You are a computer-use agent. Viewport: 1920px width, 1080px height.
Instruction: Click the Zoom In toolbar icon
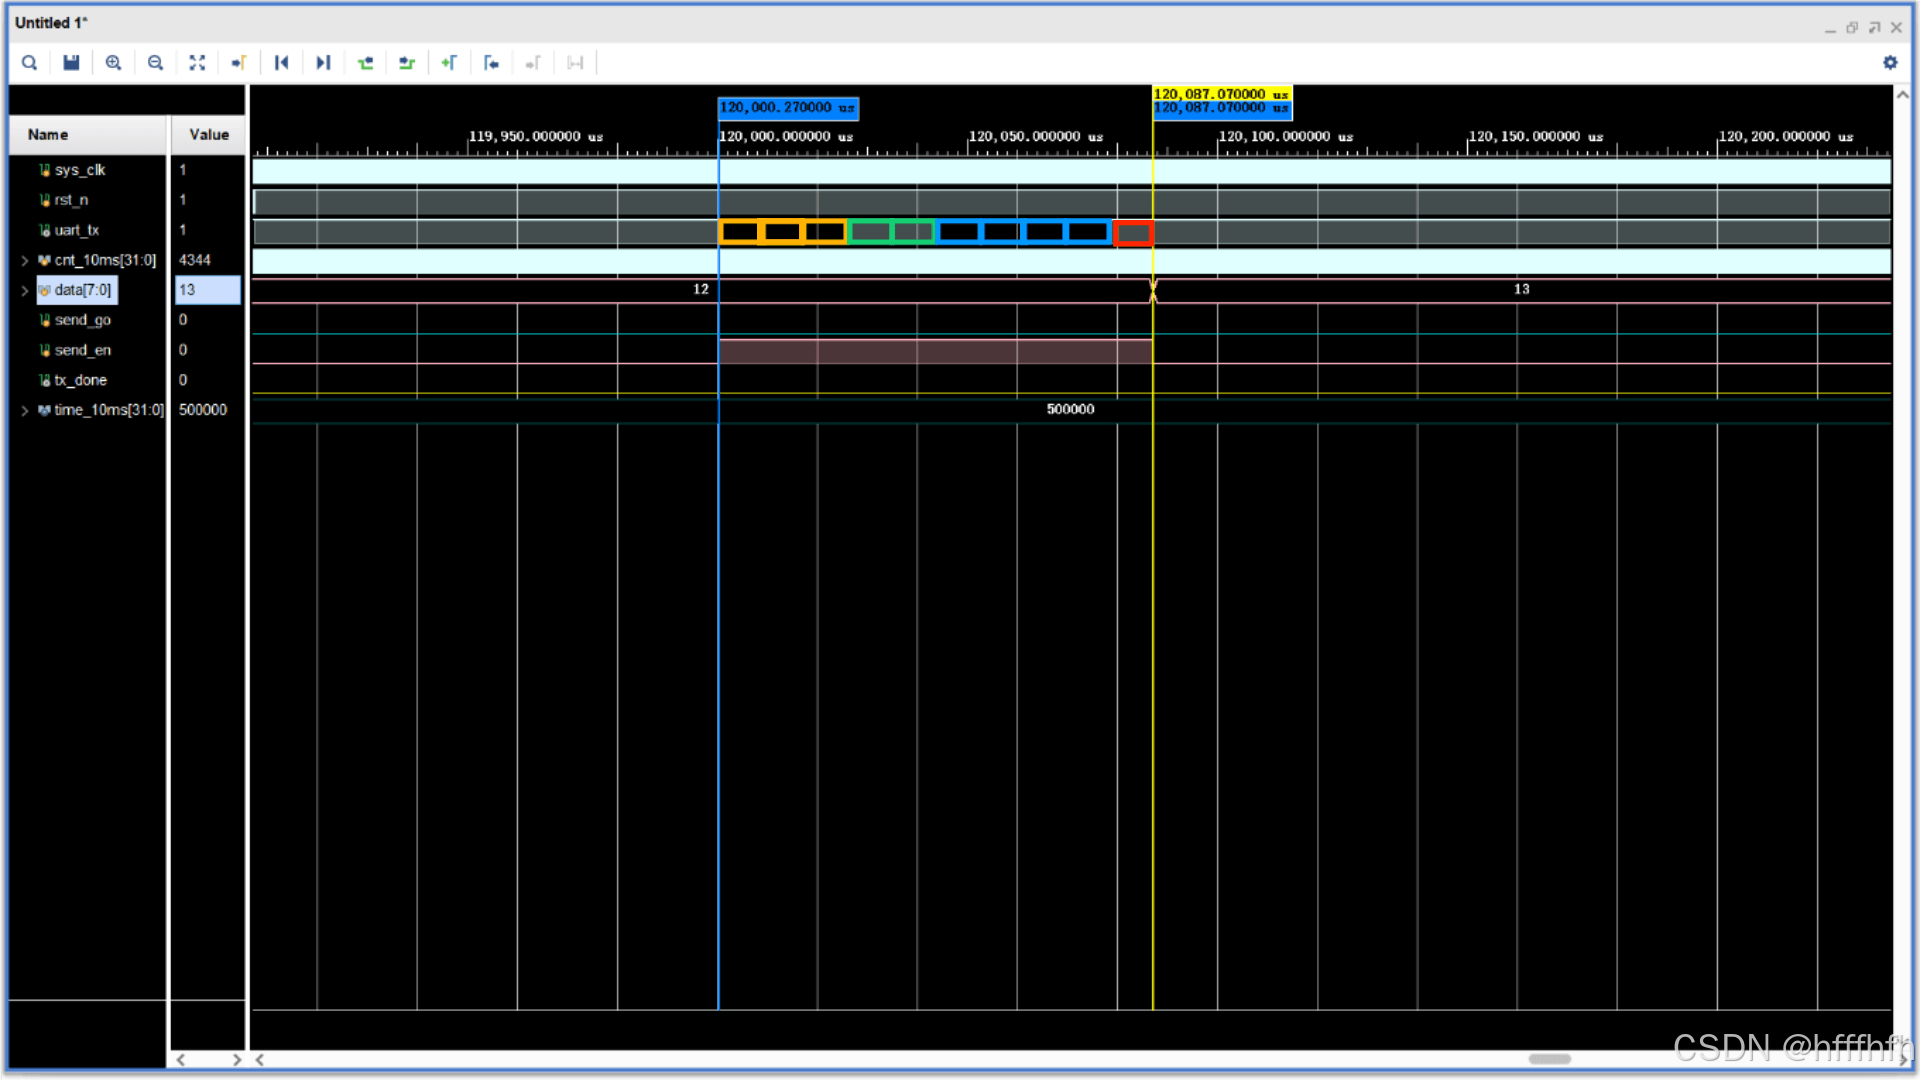click(113, 63)
